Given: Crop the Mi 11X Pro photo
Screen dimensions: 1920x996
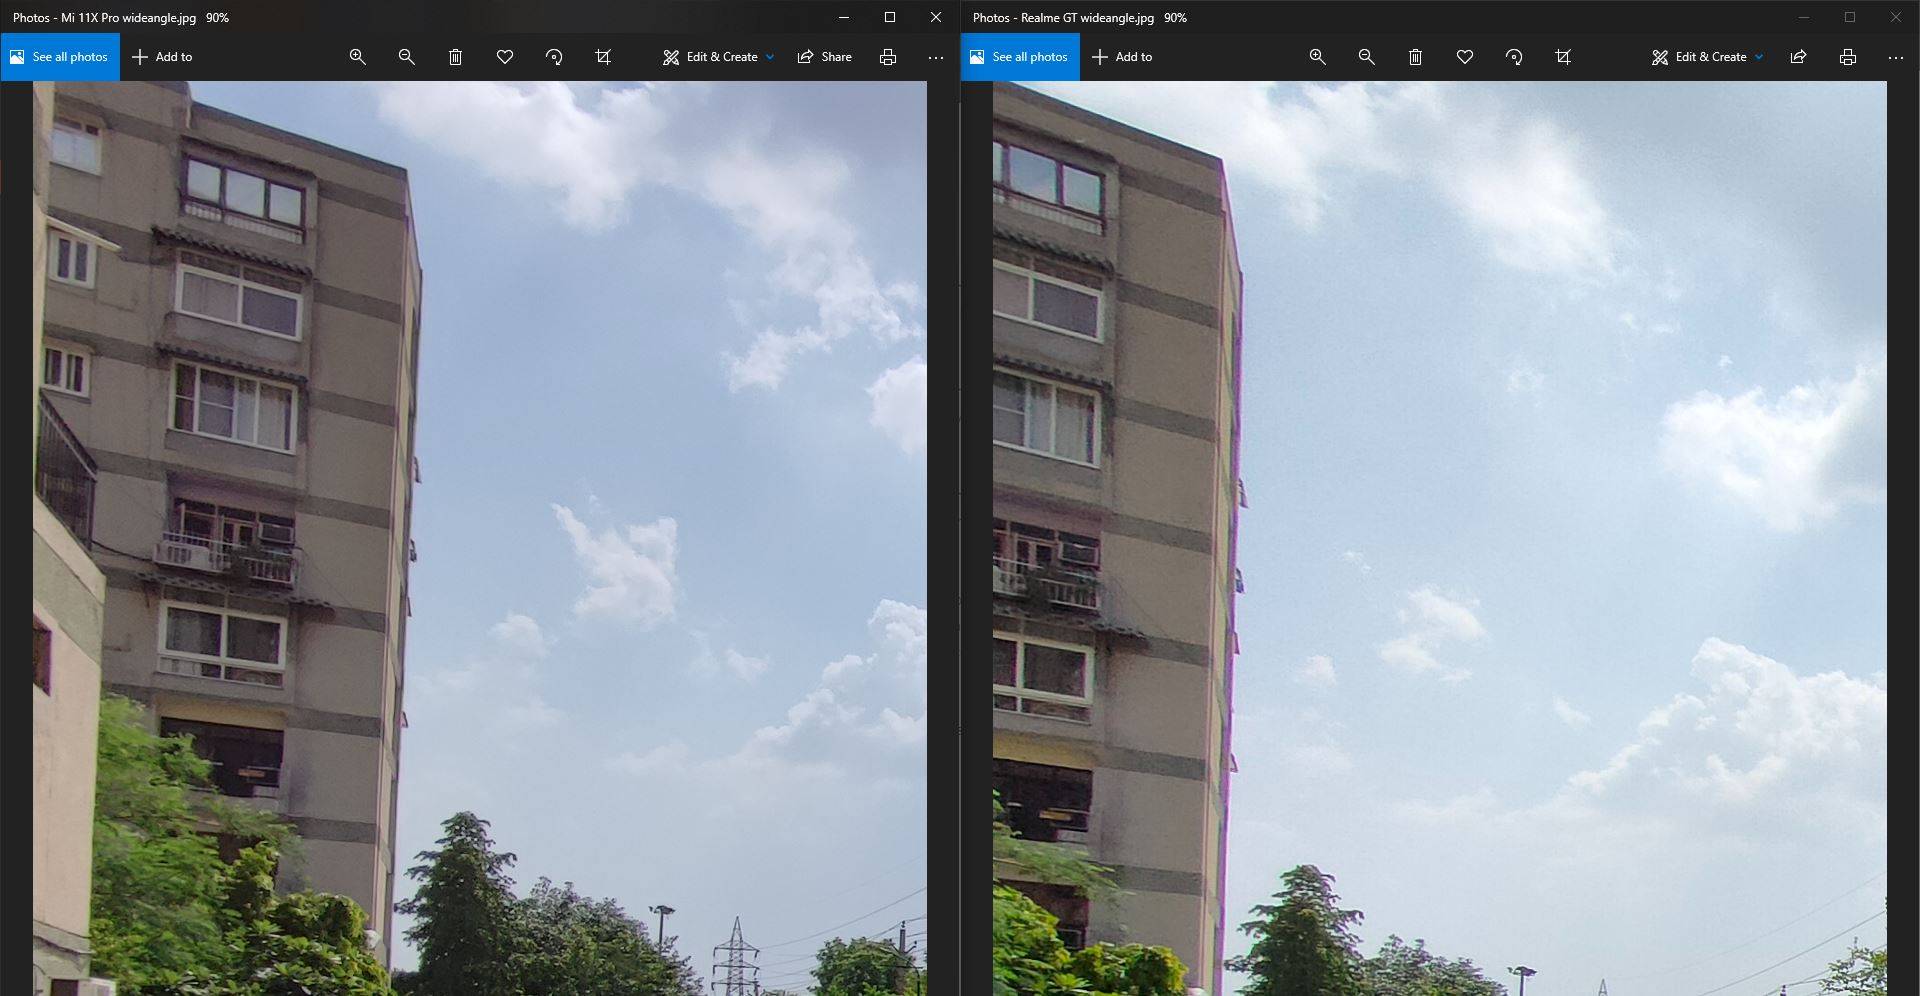Looking at the screenshot, I should click(603, 57).
